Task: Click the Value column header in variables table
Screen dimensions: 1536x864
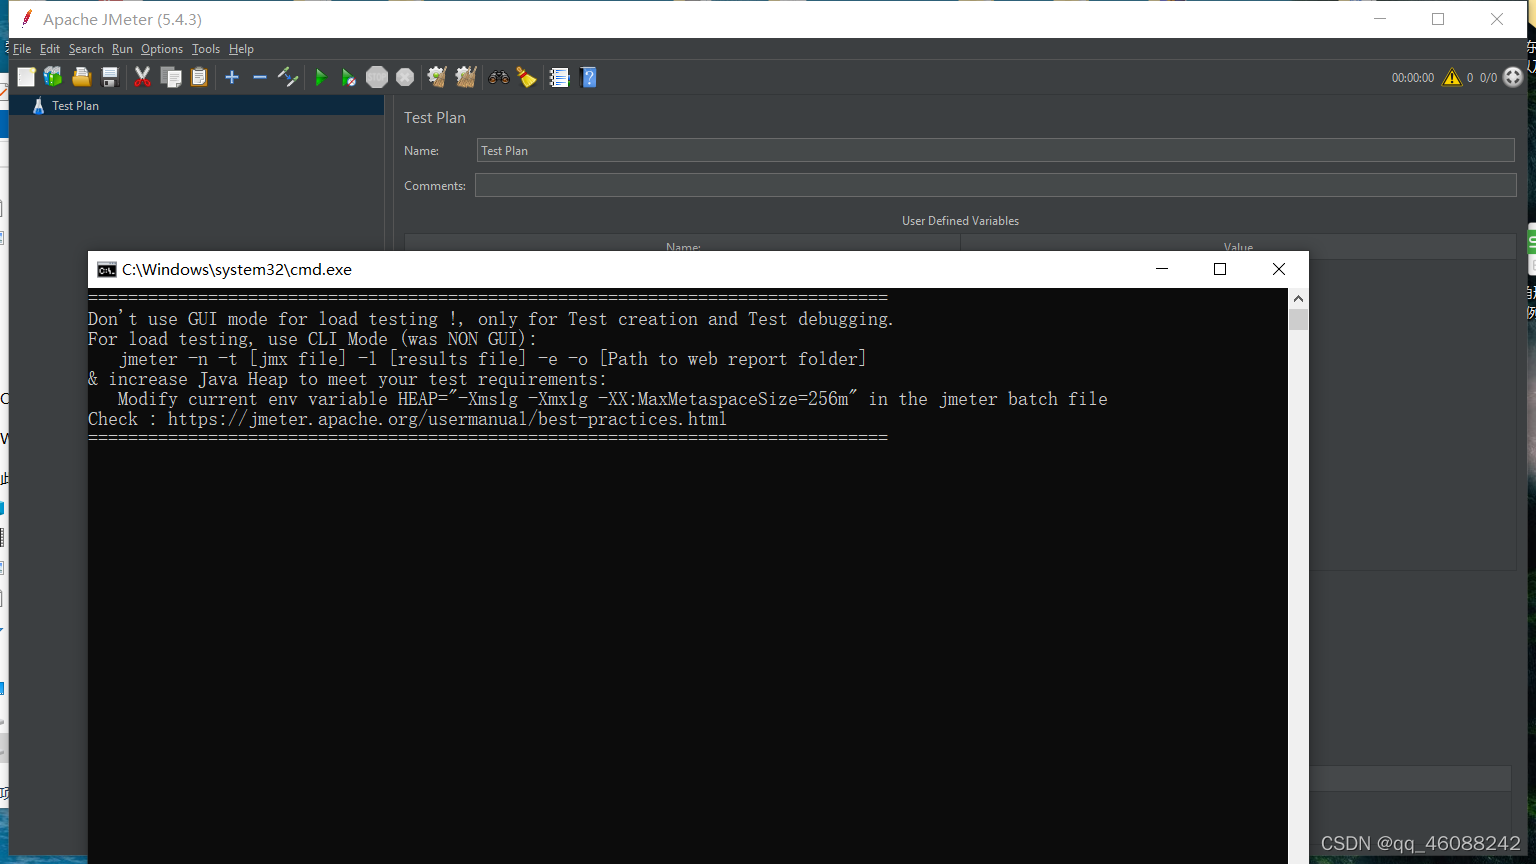Action: tap(1238, 245)
